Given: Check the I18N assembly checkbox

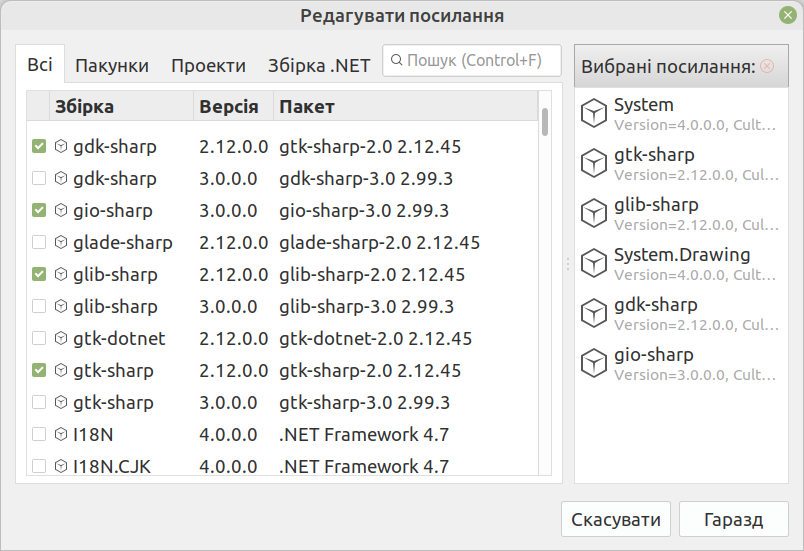Looking at the screenshot, I should coord(39,434).
